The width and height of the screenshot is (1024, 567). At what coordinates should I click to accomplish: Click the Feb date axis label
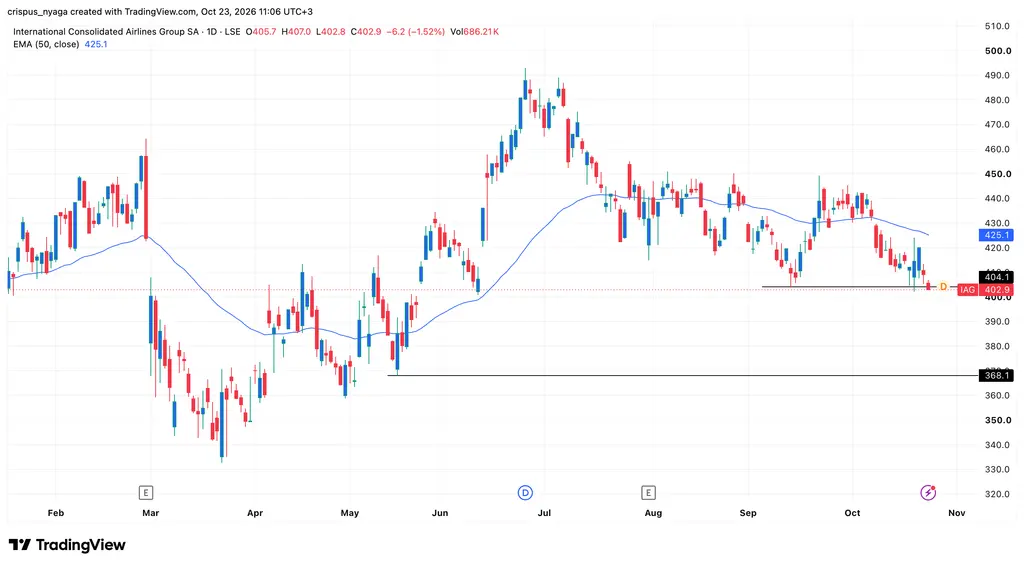click(56, 513)
